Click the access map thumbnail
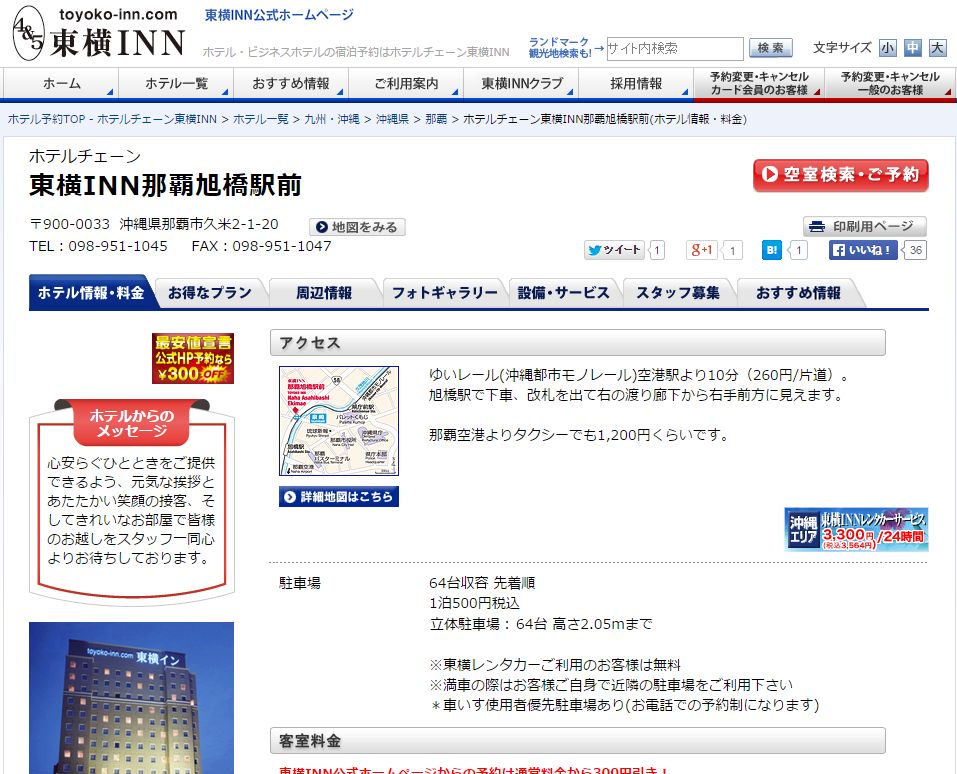The width and height of the screenshot is (957, 774). 339,421
